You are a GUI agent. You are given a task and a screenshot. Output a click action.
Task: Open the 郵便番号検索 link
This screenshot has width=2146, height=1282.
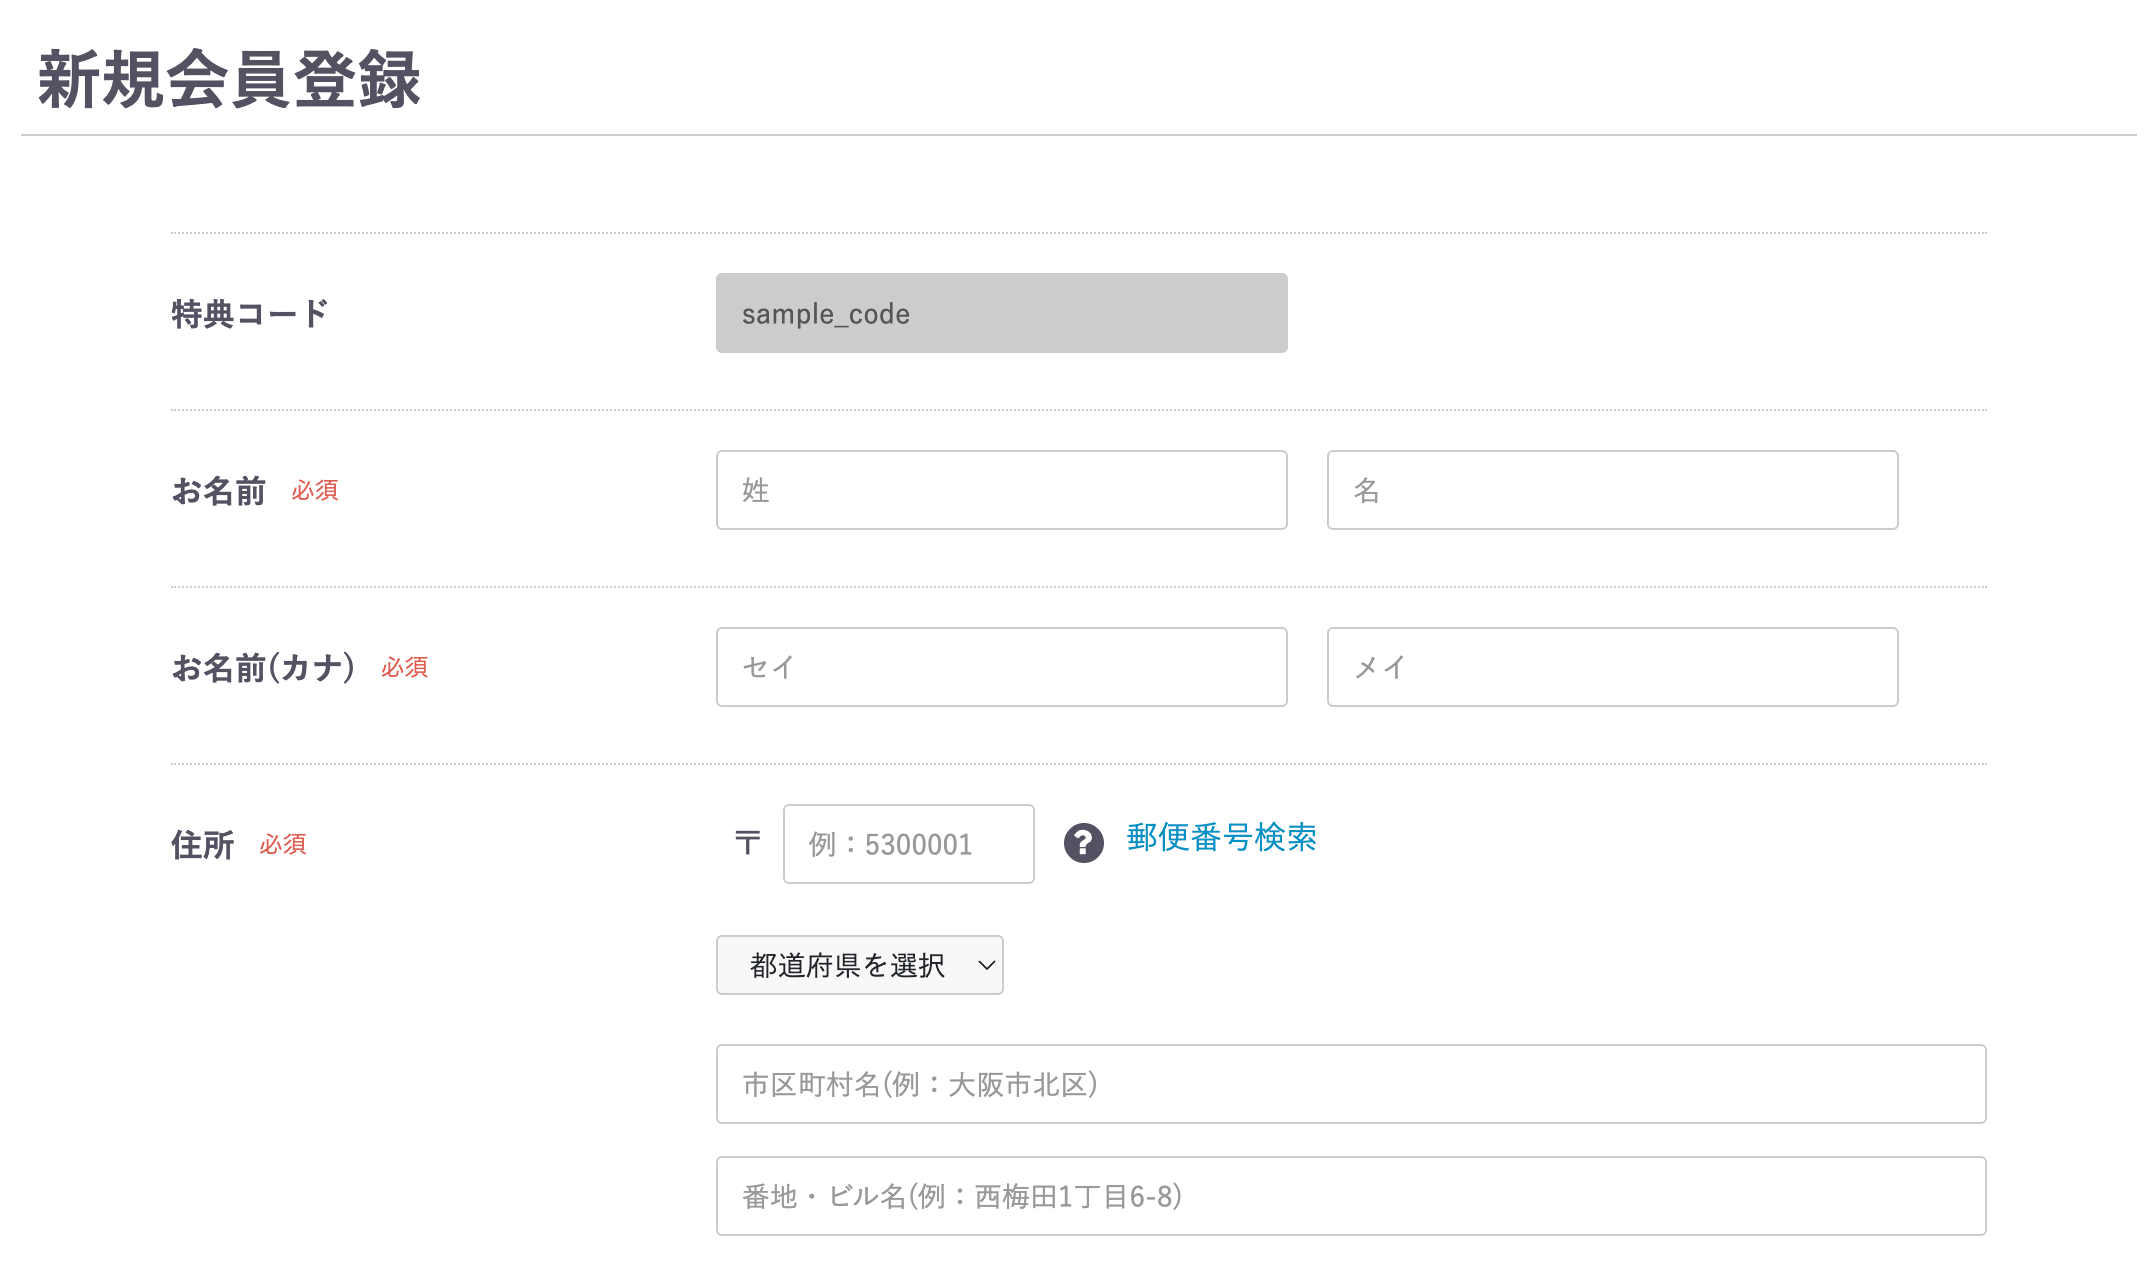pos(1221,837)
